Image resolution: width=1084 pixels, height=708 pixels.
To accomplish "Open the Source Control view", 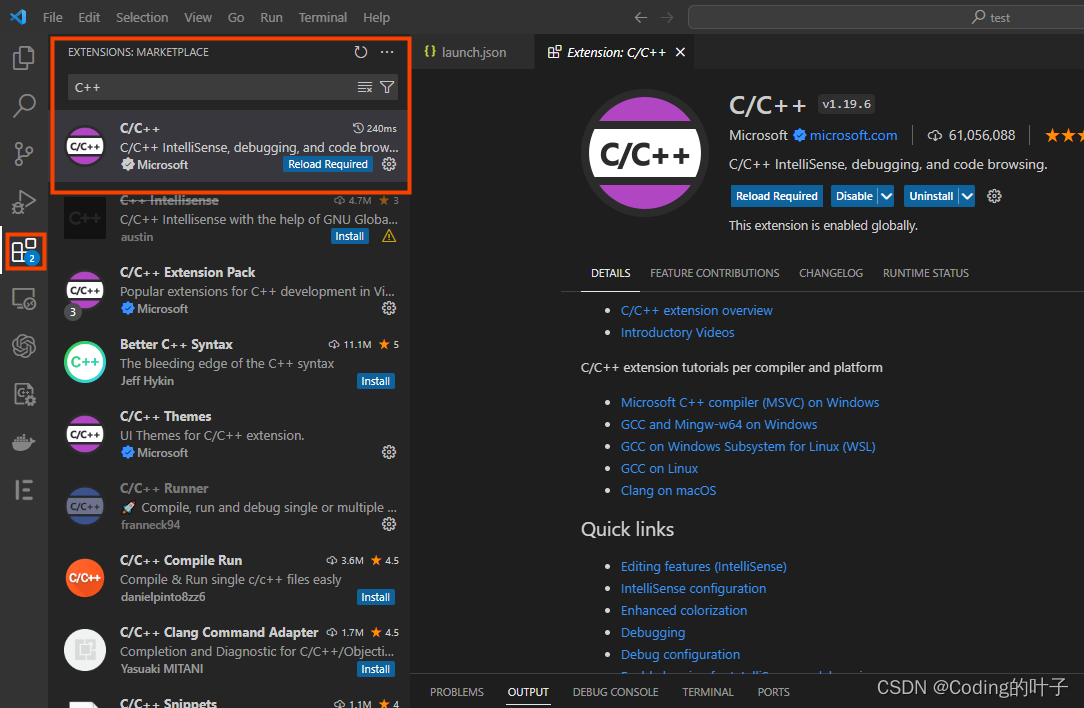I will point(24,154).
